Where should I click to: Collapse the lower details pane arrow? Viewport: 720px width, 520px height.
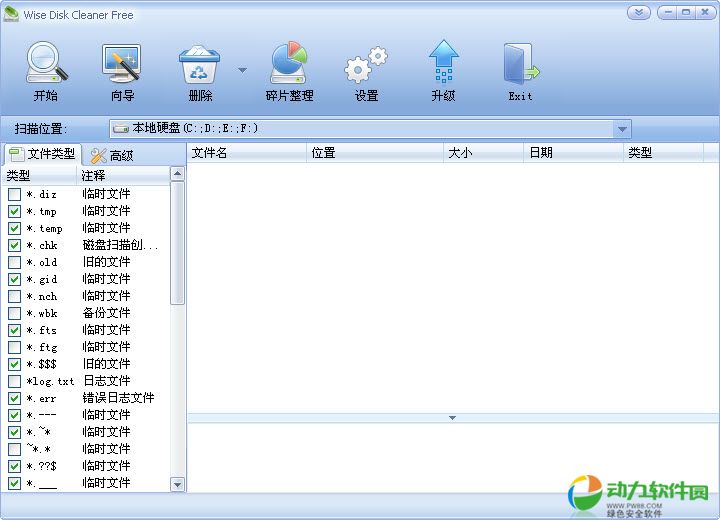(x=452, y=417)
